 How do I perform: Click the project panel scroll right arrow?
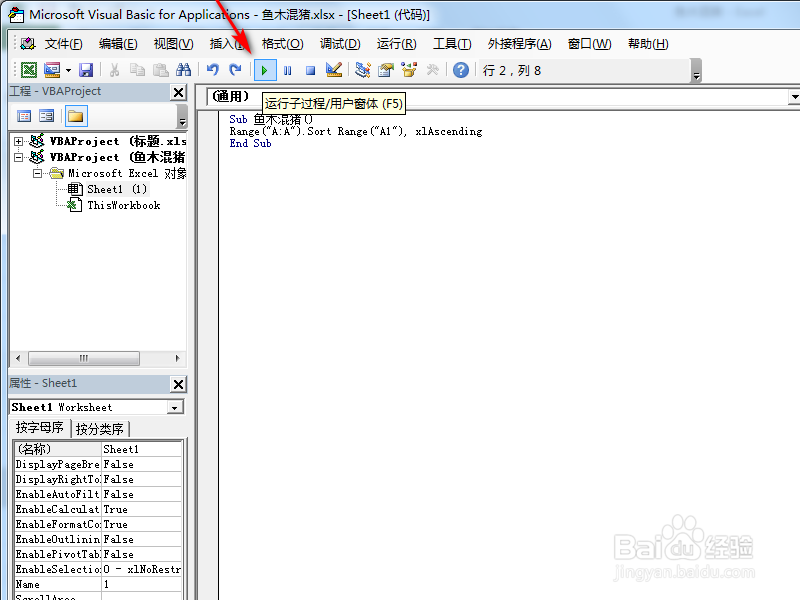tap(178, 358)
